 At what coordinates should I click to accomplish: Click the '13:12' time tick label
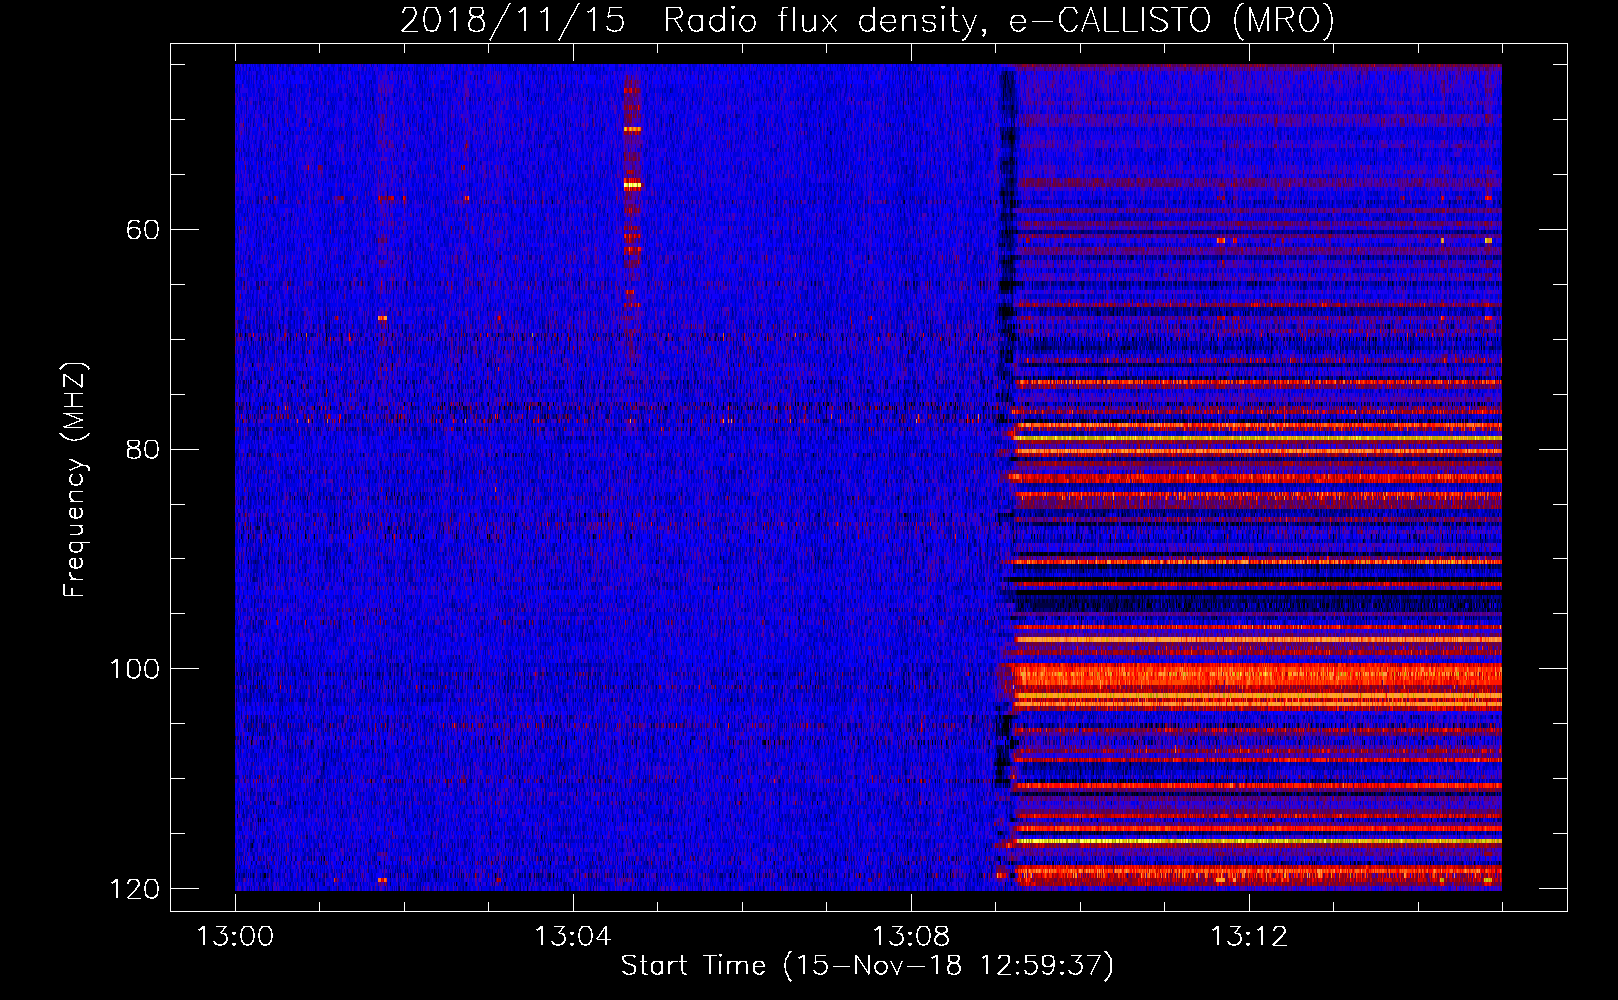[x=1248, y=937]
